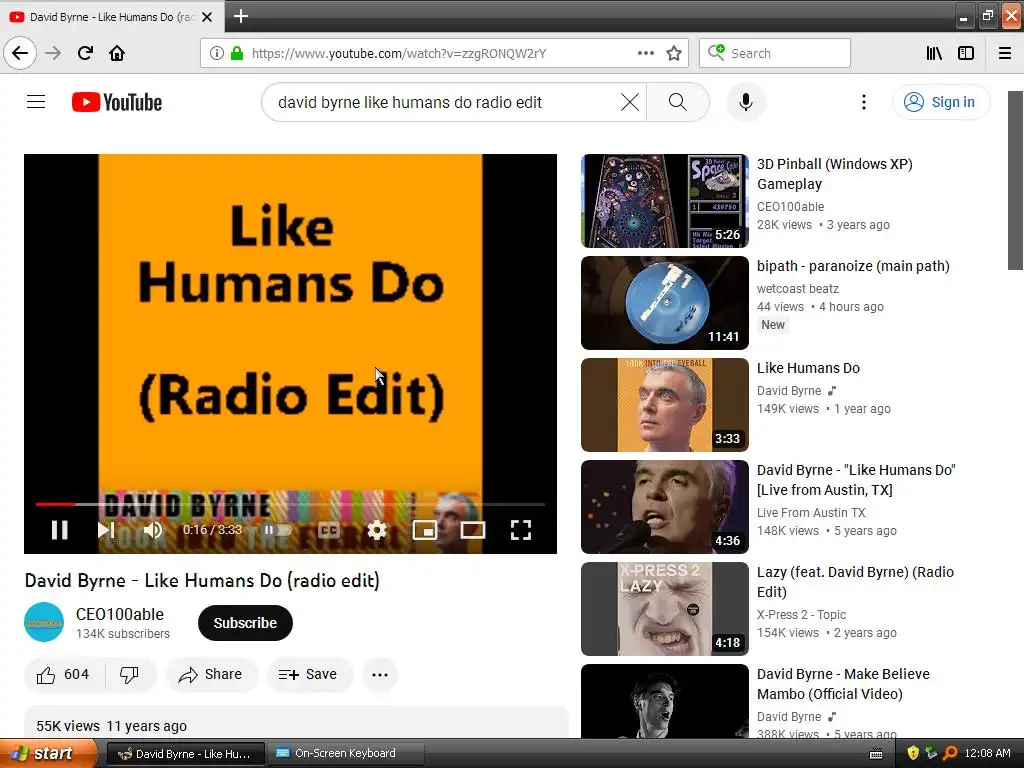
Task: Open more actions under the video
Action: [x=379, y=675]
